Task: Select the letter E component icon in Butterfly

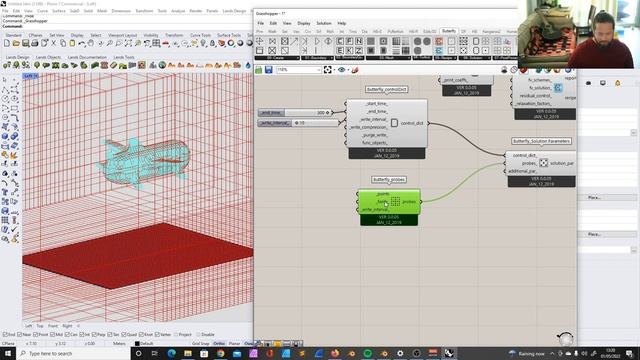Action: (x=340, y=51)
